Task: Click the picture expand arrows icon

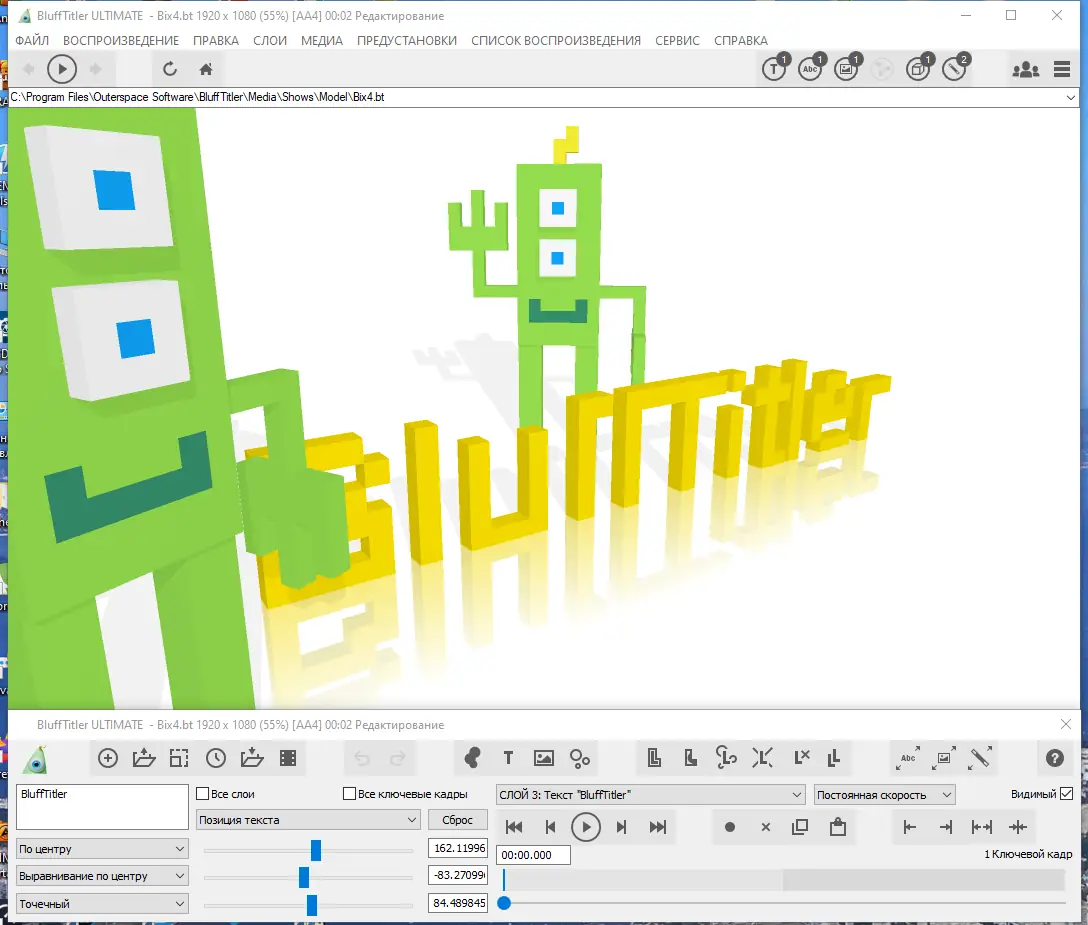Action: 944,758
